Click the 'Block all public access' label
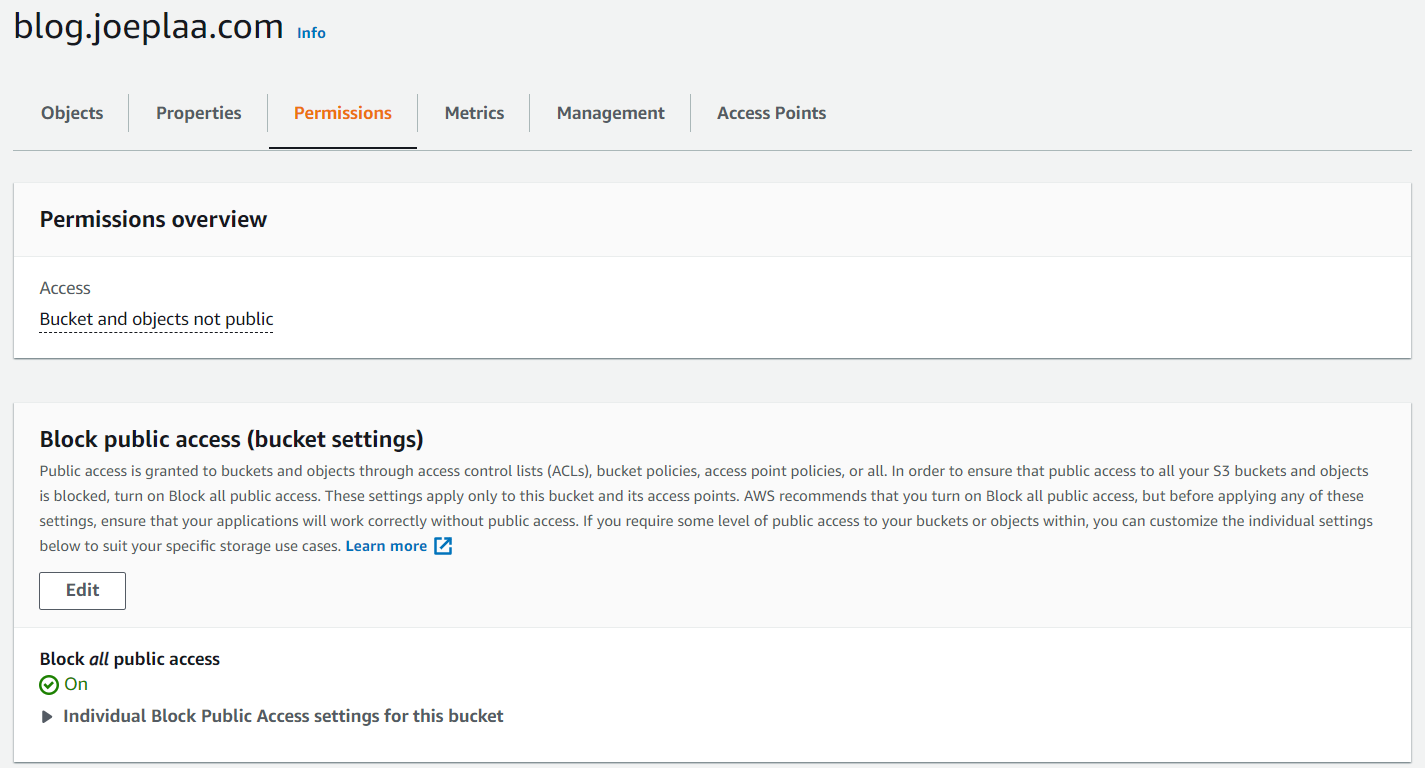Screen dimensions: 1425x768 pos(130,659)
